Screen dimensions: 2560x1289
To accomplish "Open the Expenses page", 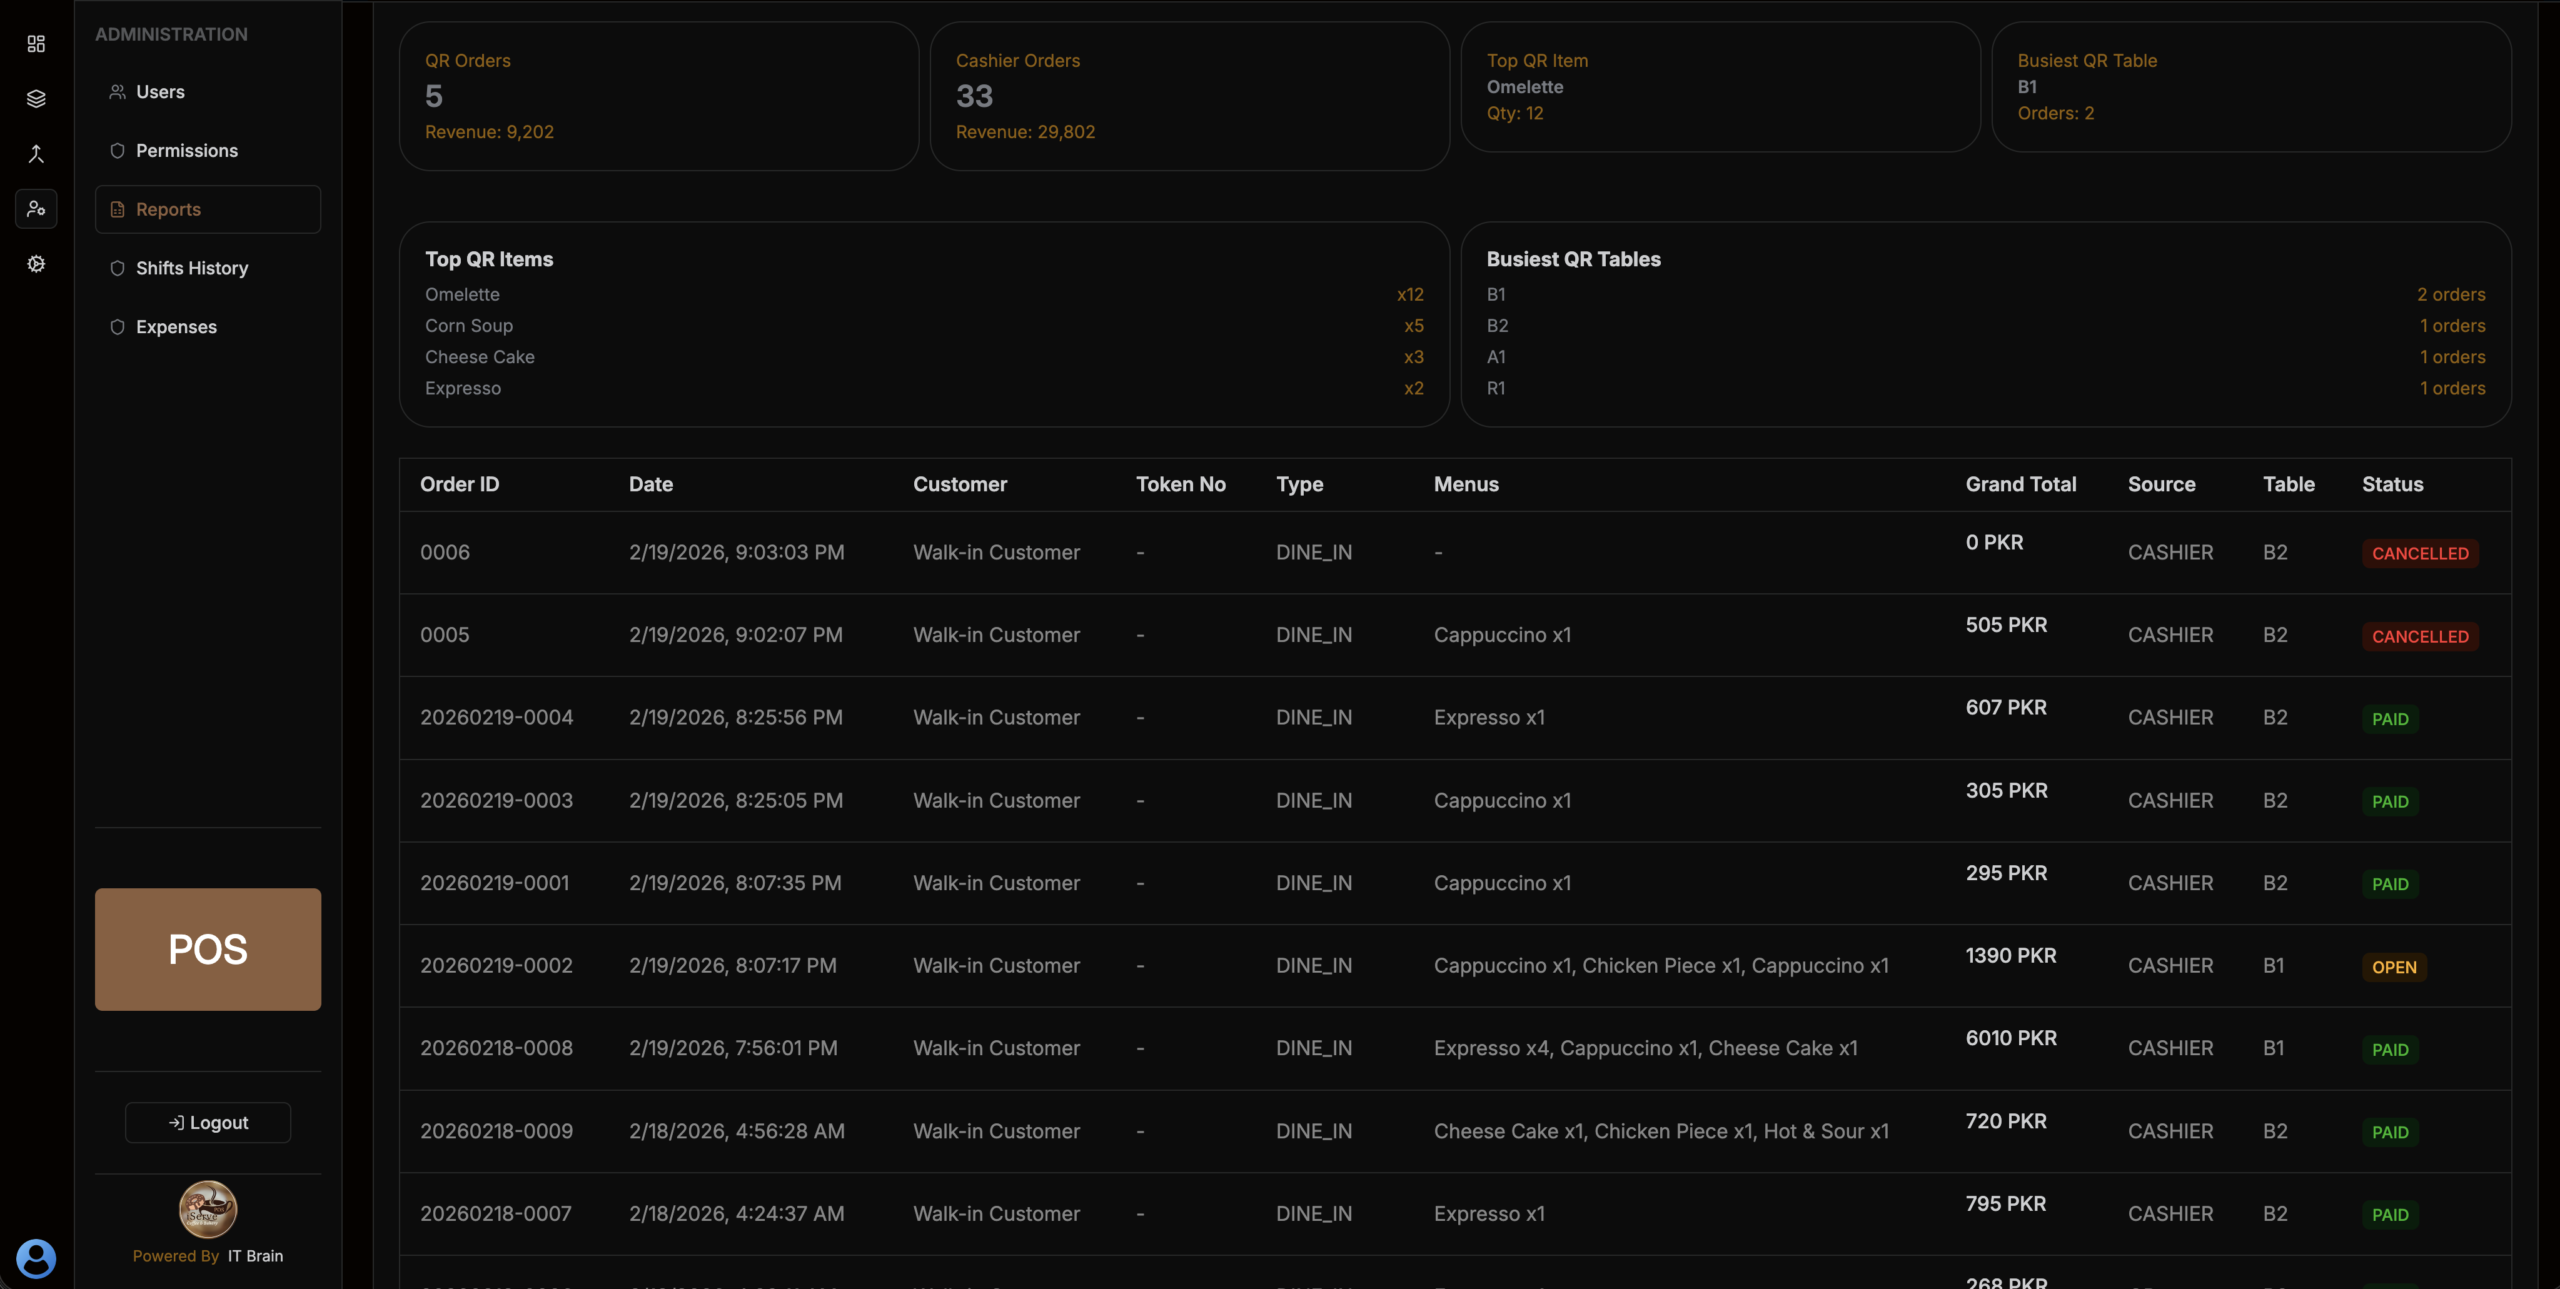I will pos(176,327).
